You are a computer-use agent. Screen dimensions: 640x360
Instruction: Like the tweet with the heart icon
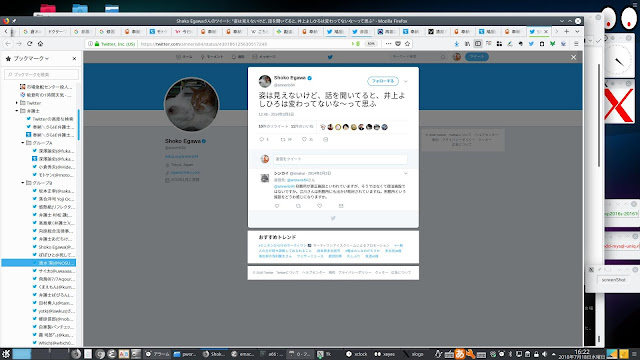[304, 140]
